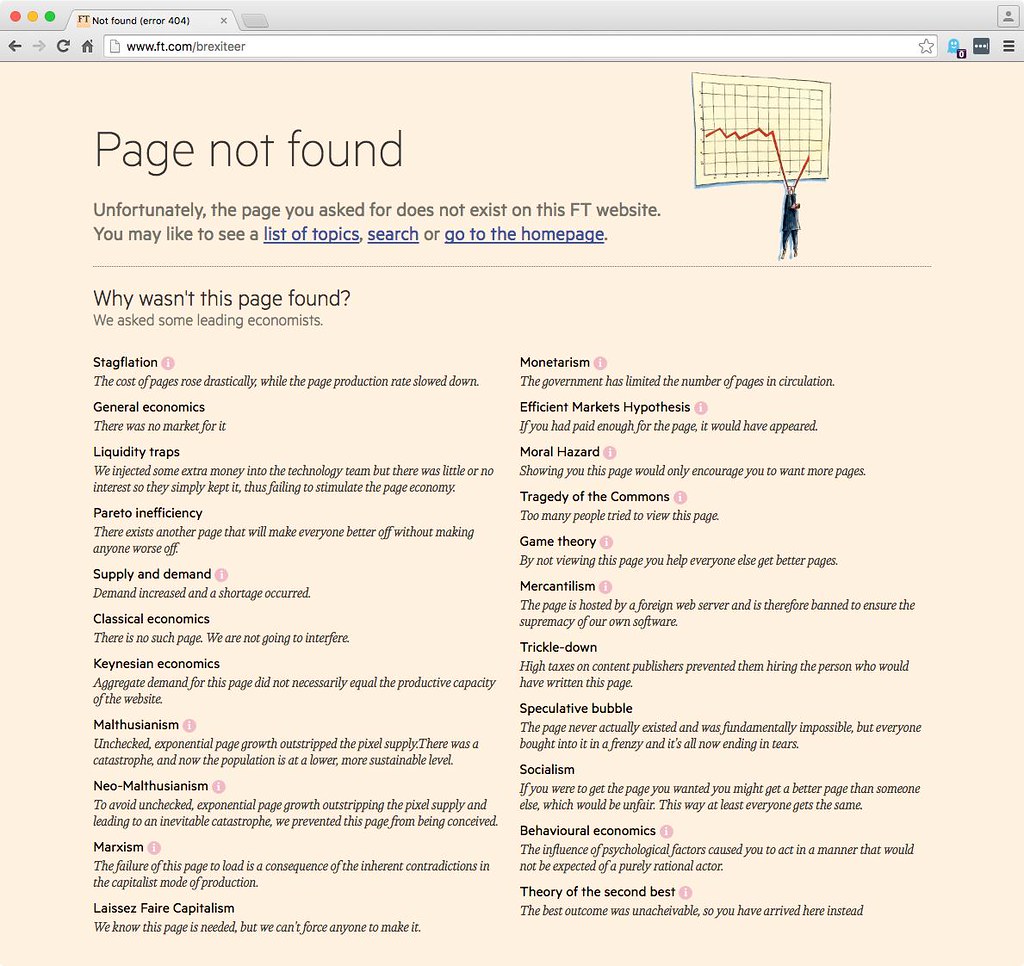
Task: Open info icon beside Efficient Markets Hypothesis
Action: point(701,408)
